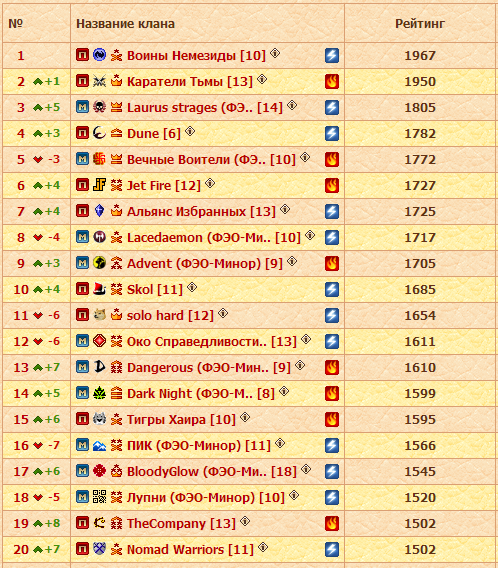The width and height of the screenshot is (498, 568).
Task: Open the Lacedaemon clan page link
Action: coord(214,237)
